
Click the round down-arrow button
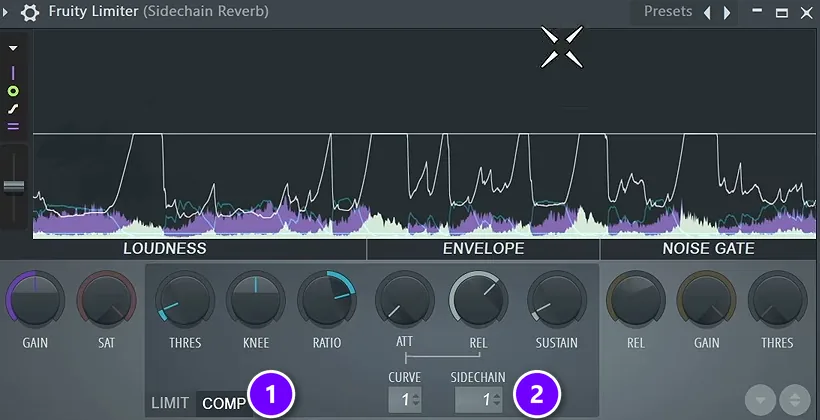(x=761, y=400)
